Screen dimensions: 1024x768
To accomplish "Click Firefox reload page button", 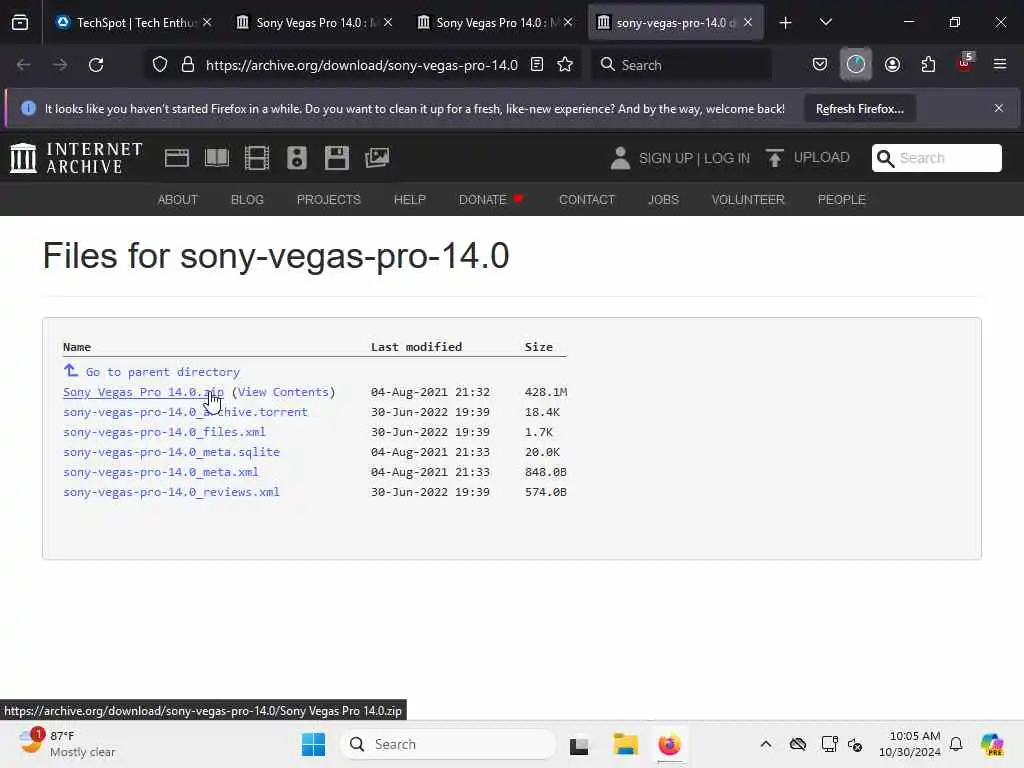I will pyautogui.click(x=96, y=65).
